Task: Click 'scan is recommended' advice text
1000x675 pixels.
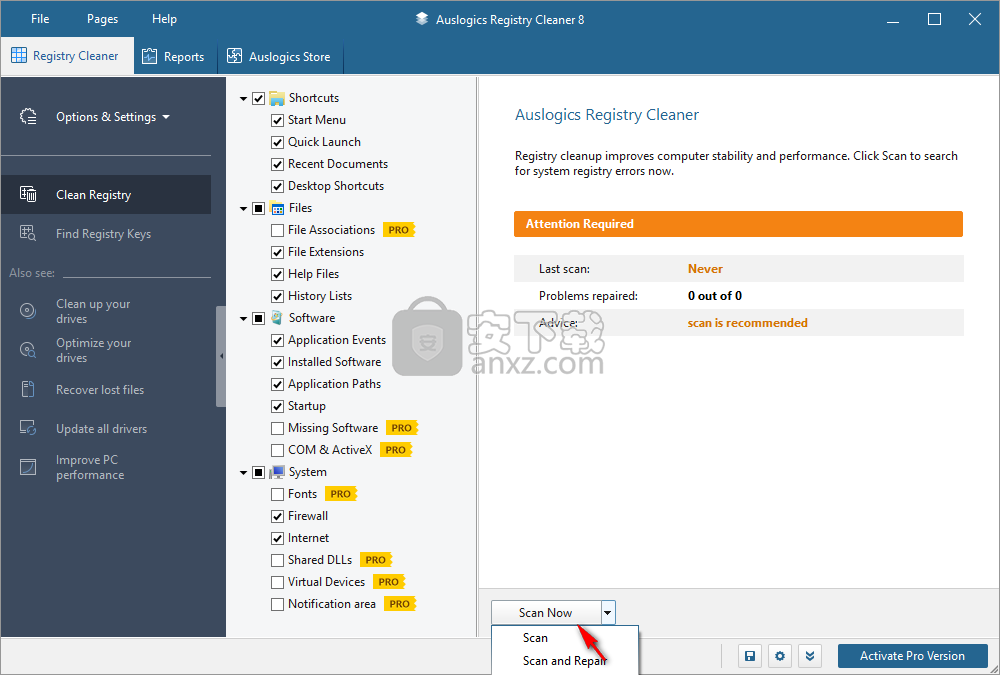Action: tap(747, 323)
